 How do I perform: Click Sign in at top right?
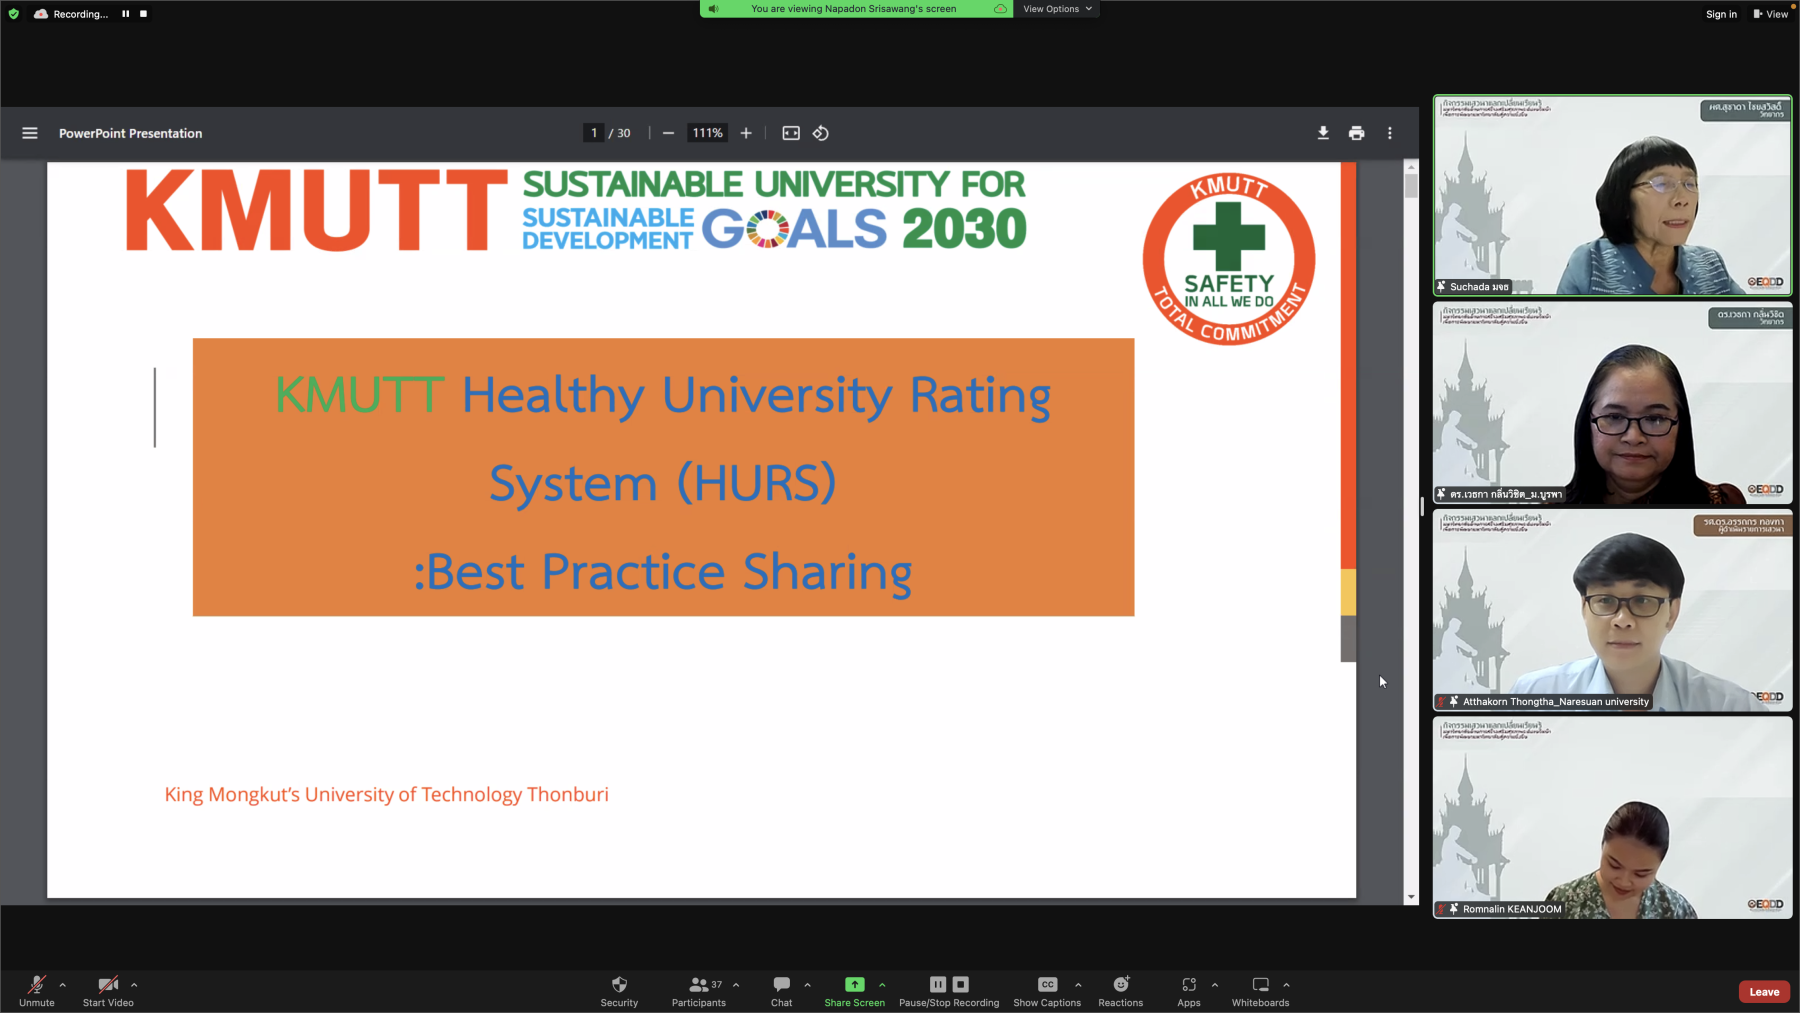click(1721, 14)
